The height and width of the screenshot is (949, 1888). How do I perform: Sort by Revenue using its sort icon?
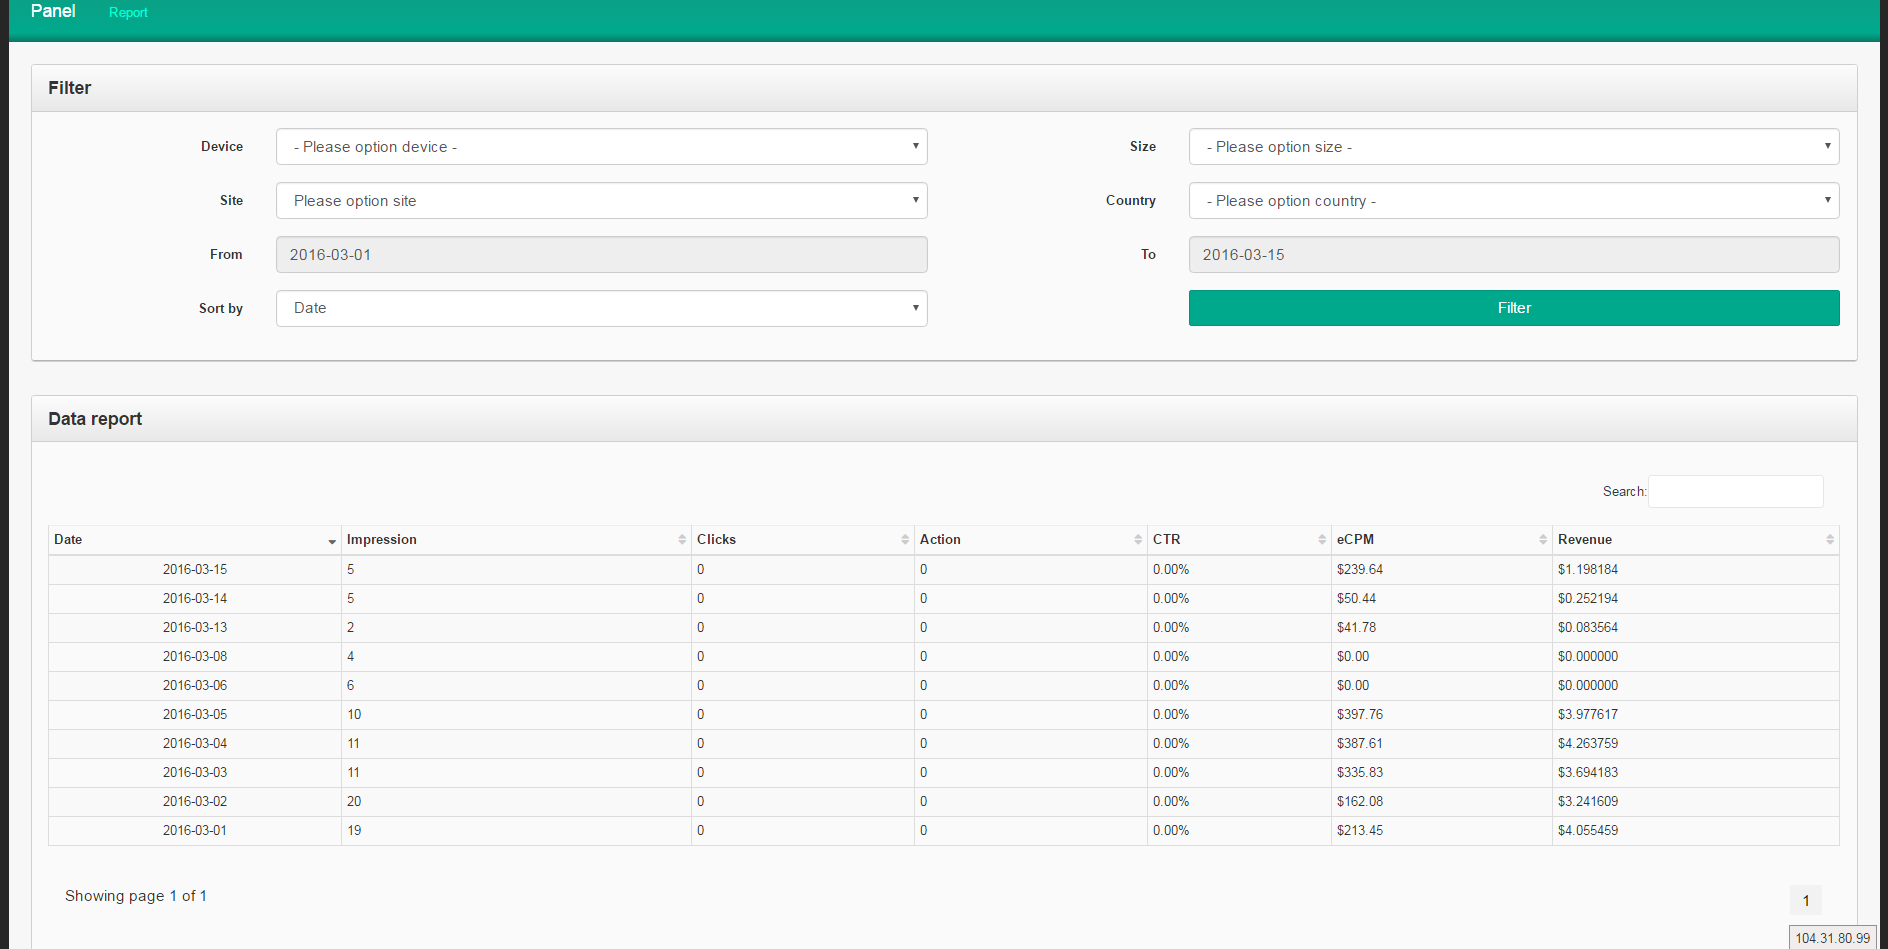click(x=1830, y=540)
